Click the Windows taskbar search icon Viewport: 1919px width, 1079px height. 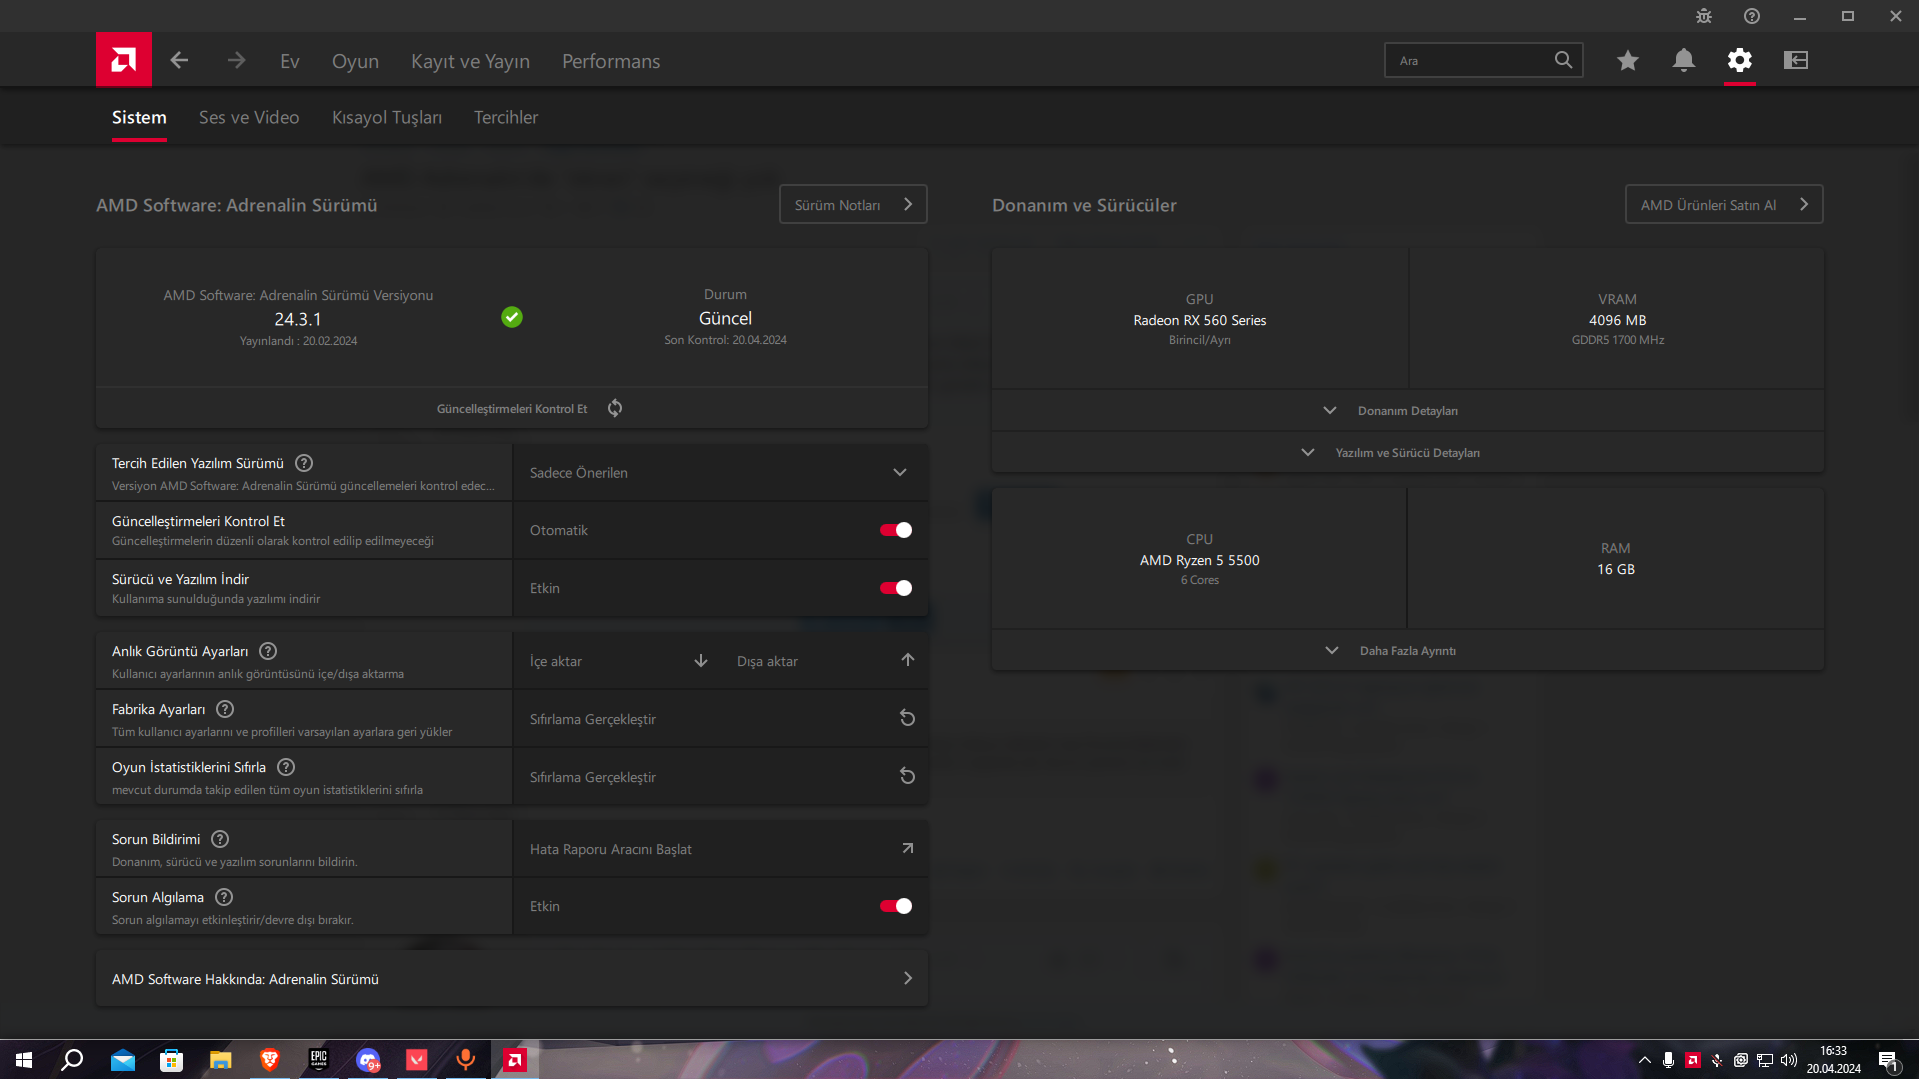click(72, 1060)
